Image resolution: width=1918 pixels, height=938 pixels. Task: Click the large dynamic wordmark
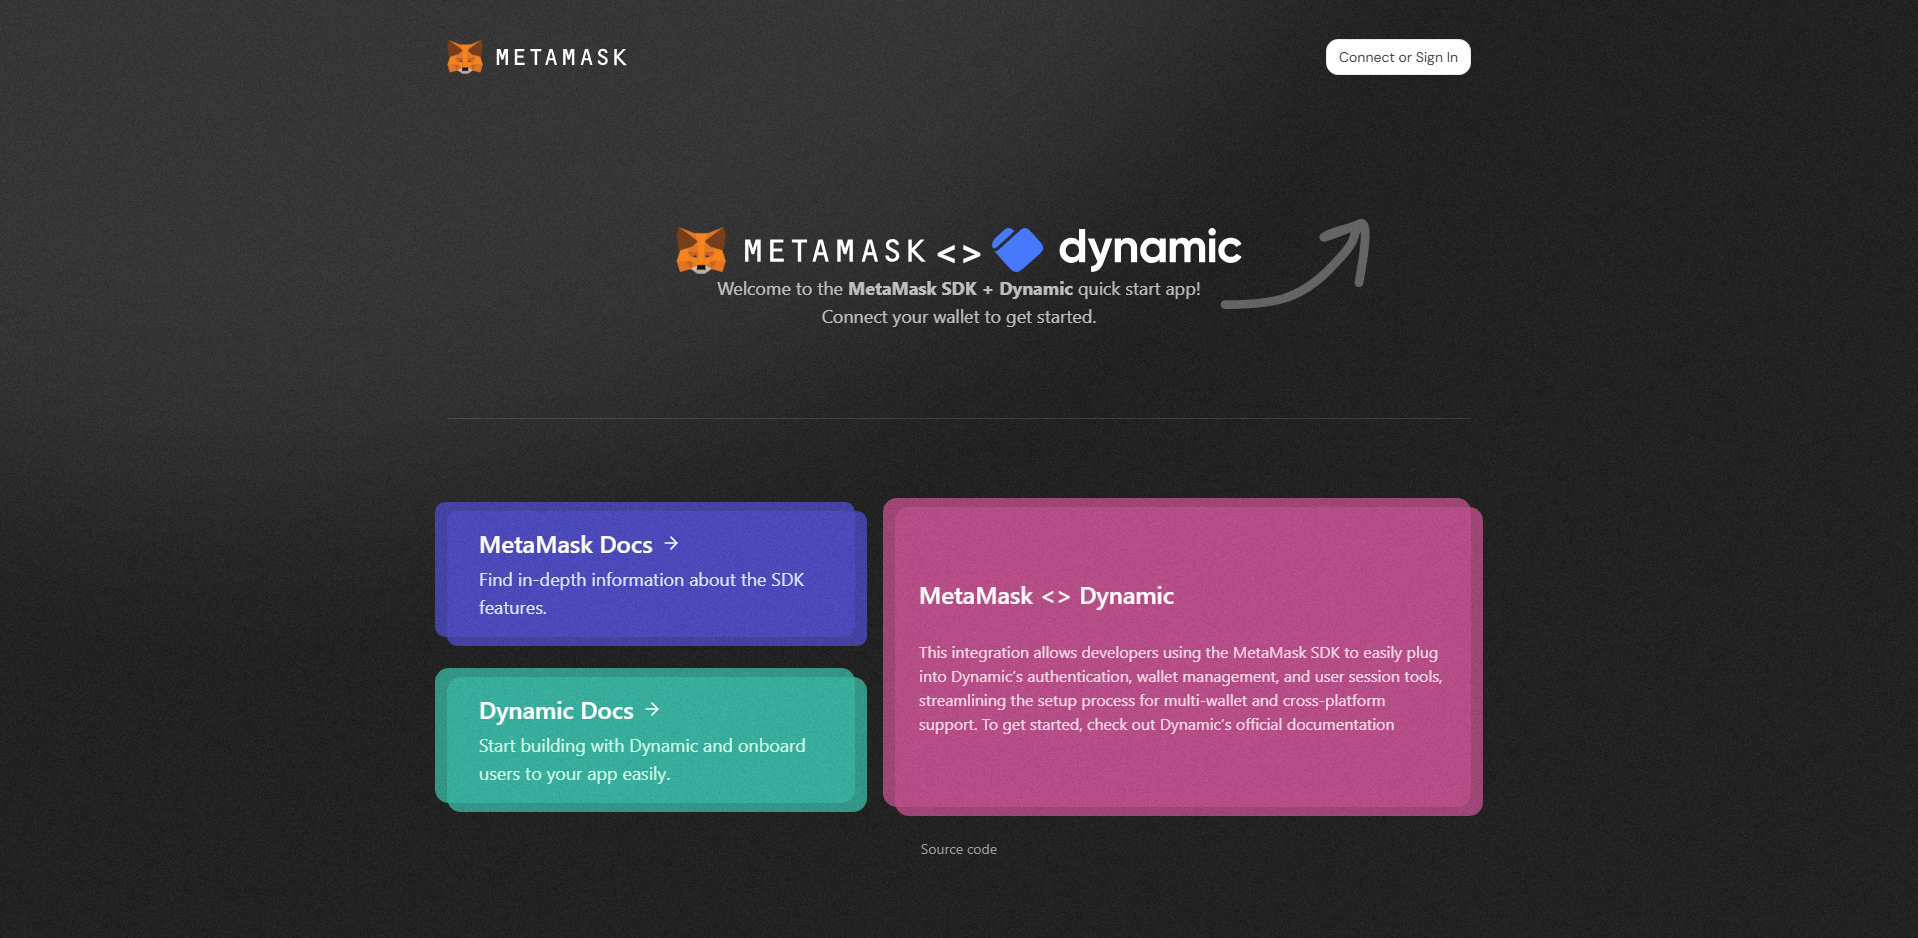point(1150,248)
